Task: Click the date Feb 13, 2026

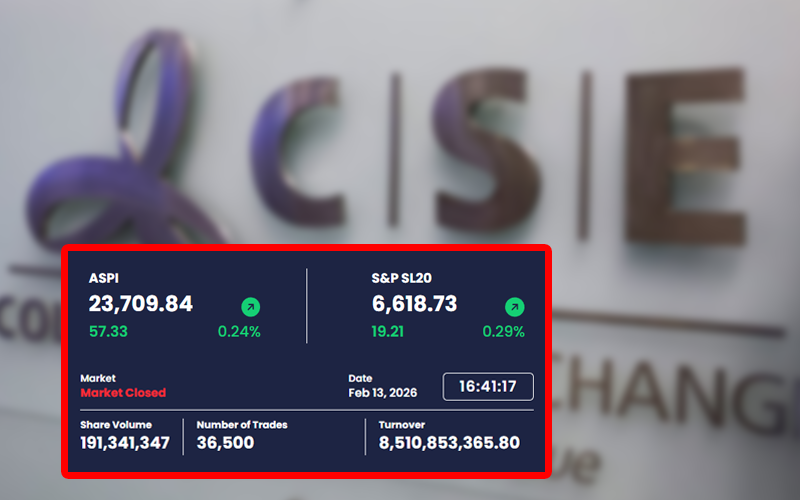Action: click(x=383, y=393)
